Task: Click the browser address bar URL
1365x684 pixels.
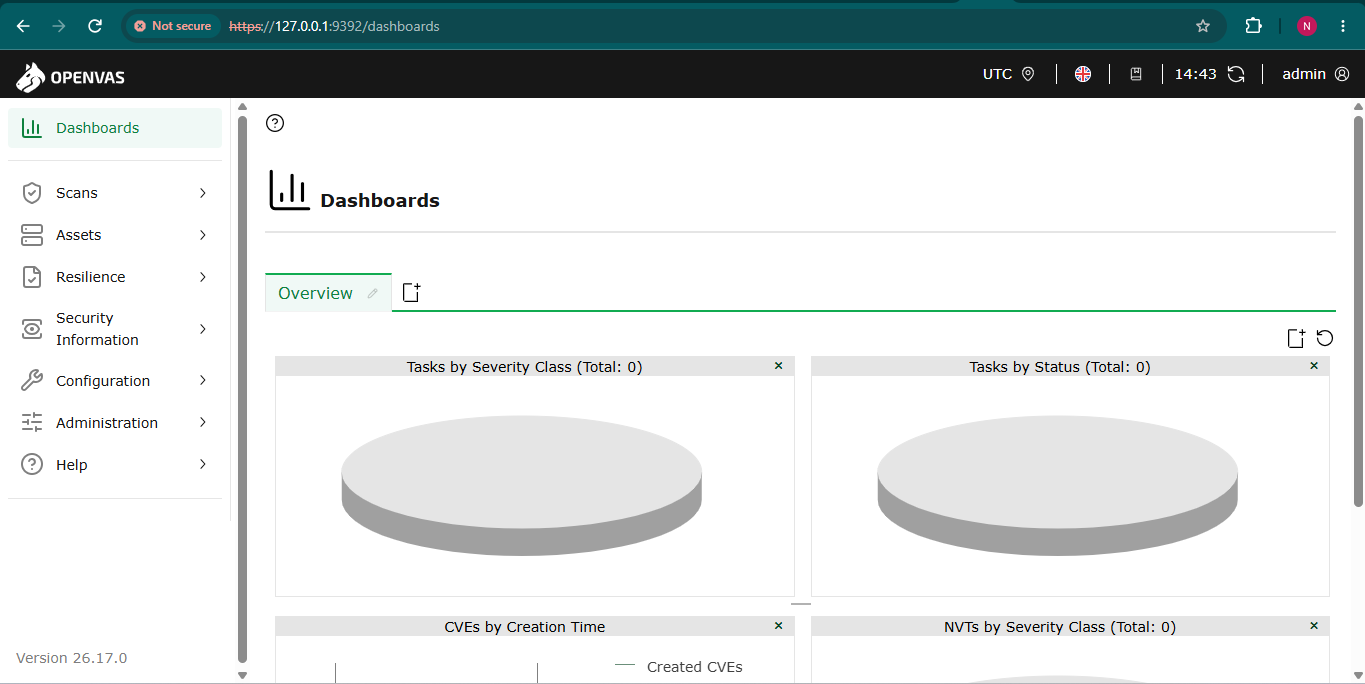Action: tap(335, 26)
